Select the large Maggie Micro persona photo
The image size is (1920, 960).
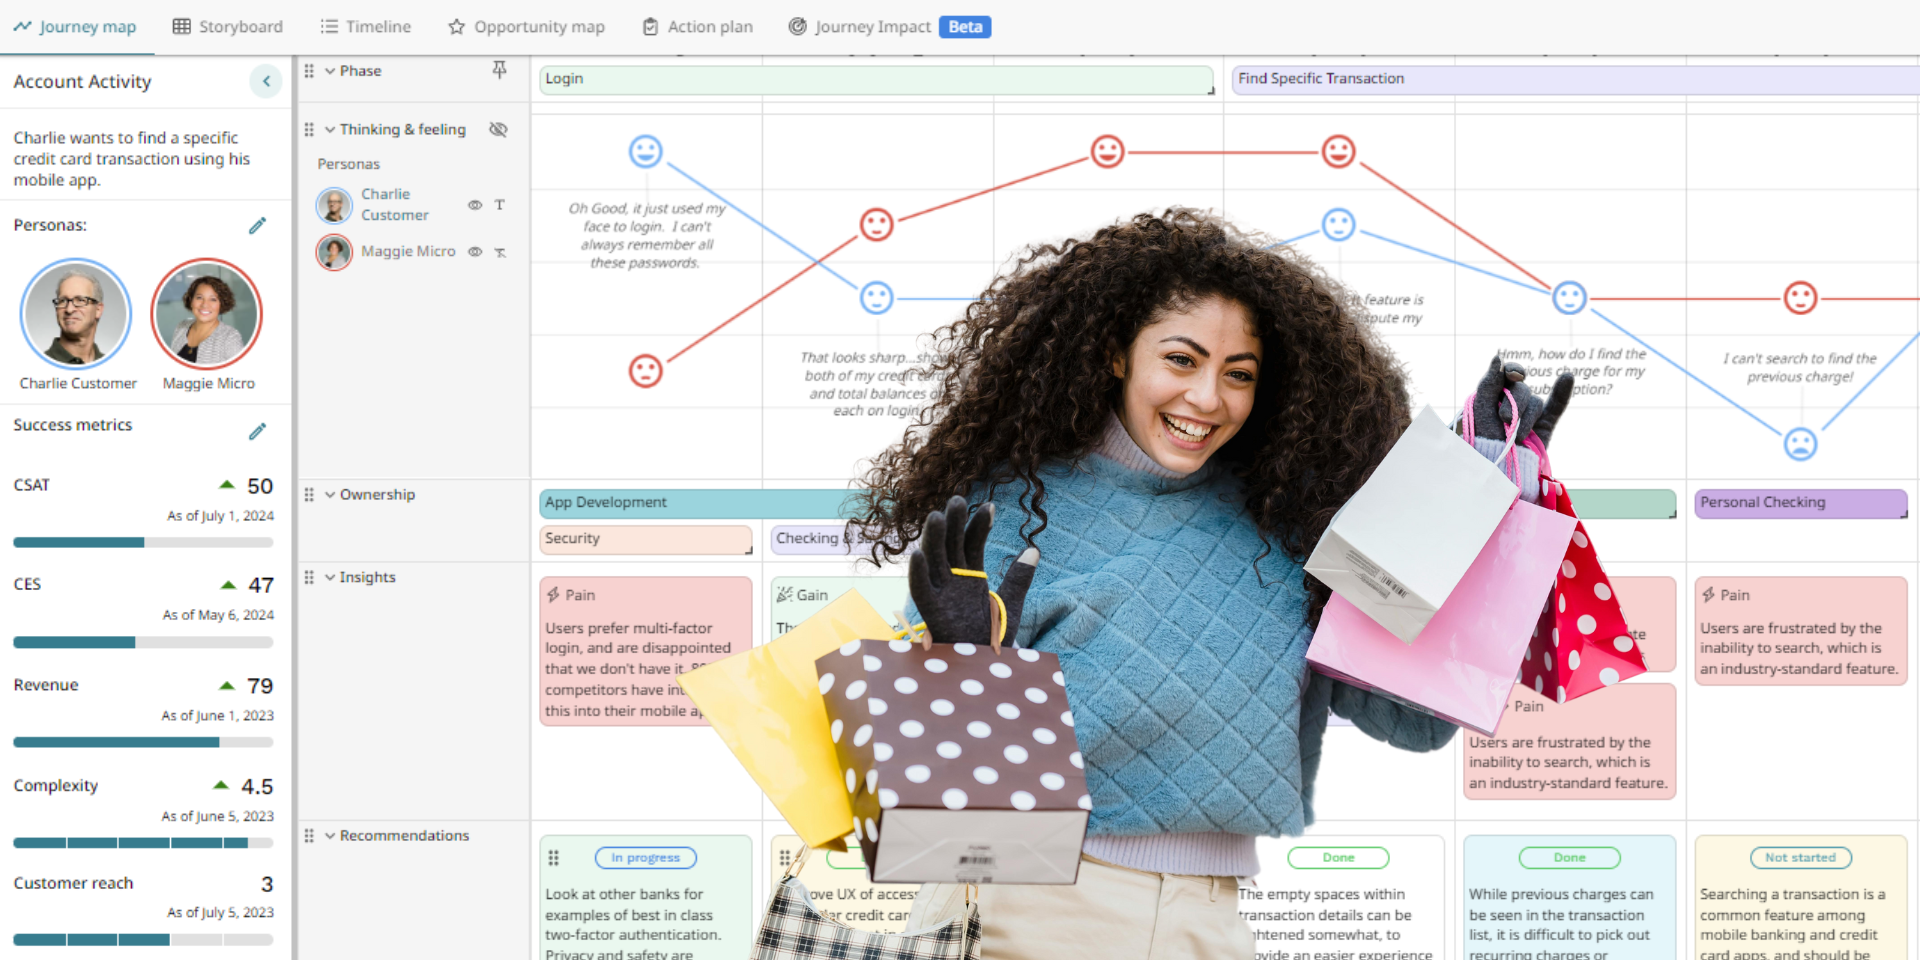point(207,314)
